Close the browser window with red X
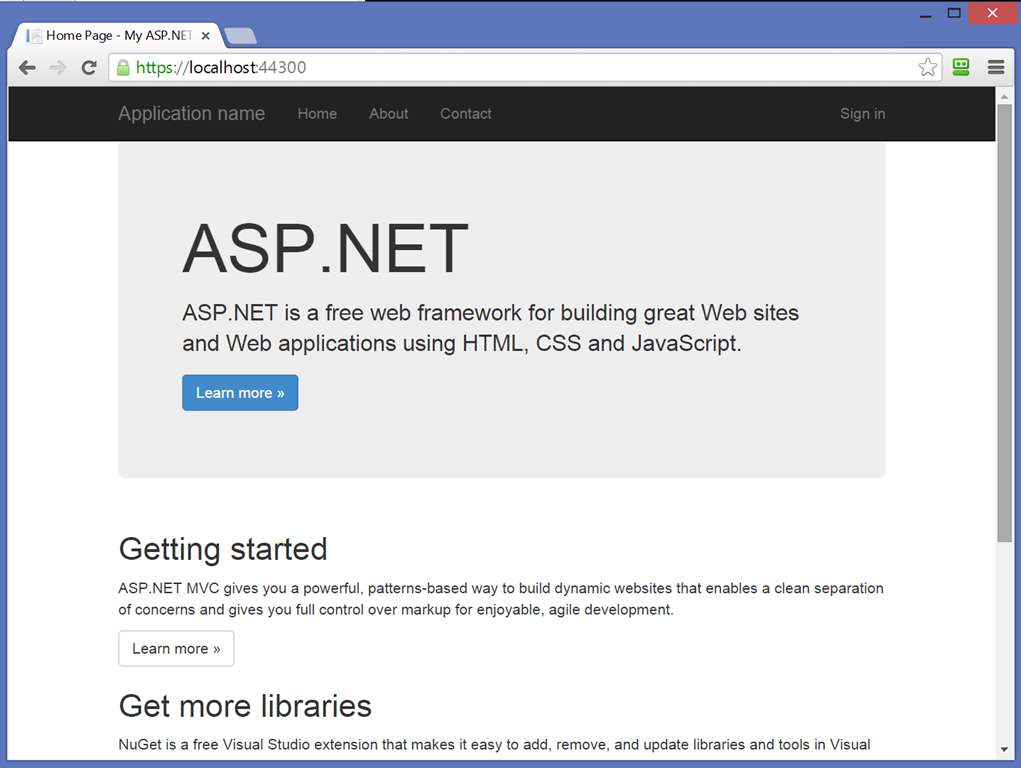 point(992,13)
